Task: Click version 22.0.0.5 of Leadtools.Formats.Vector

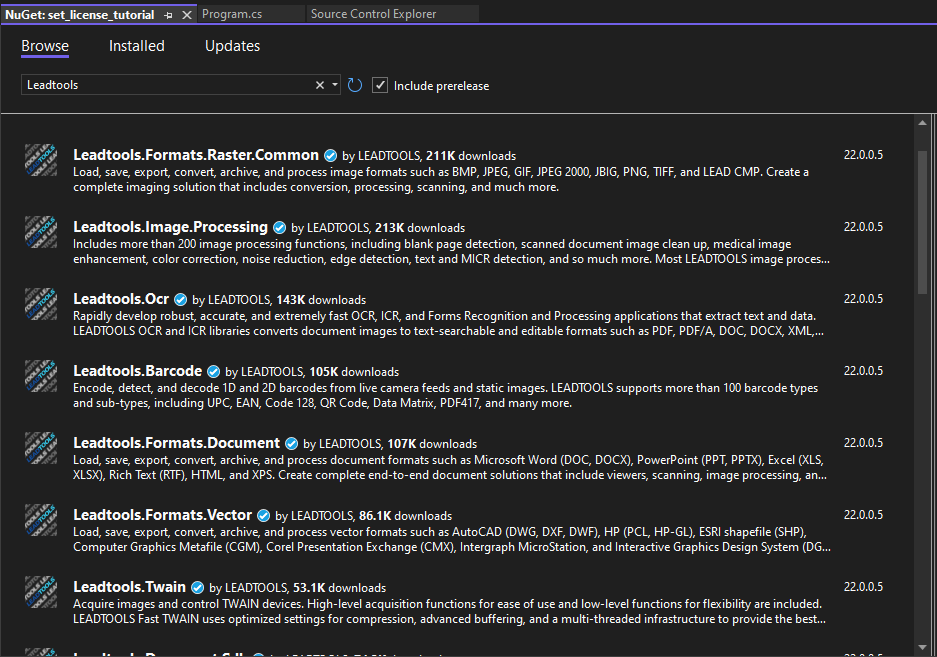Action: 863,515
